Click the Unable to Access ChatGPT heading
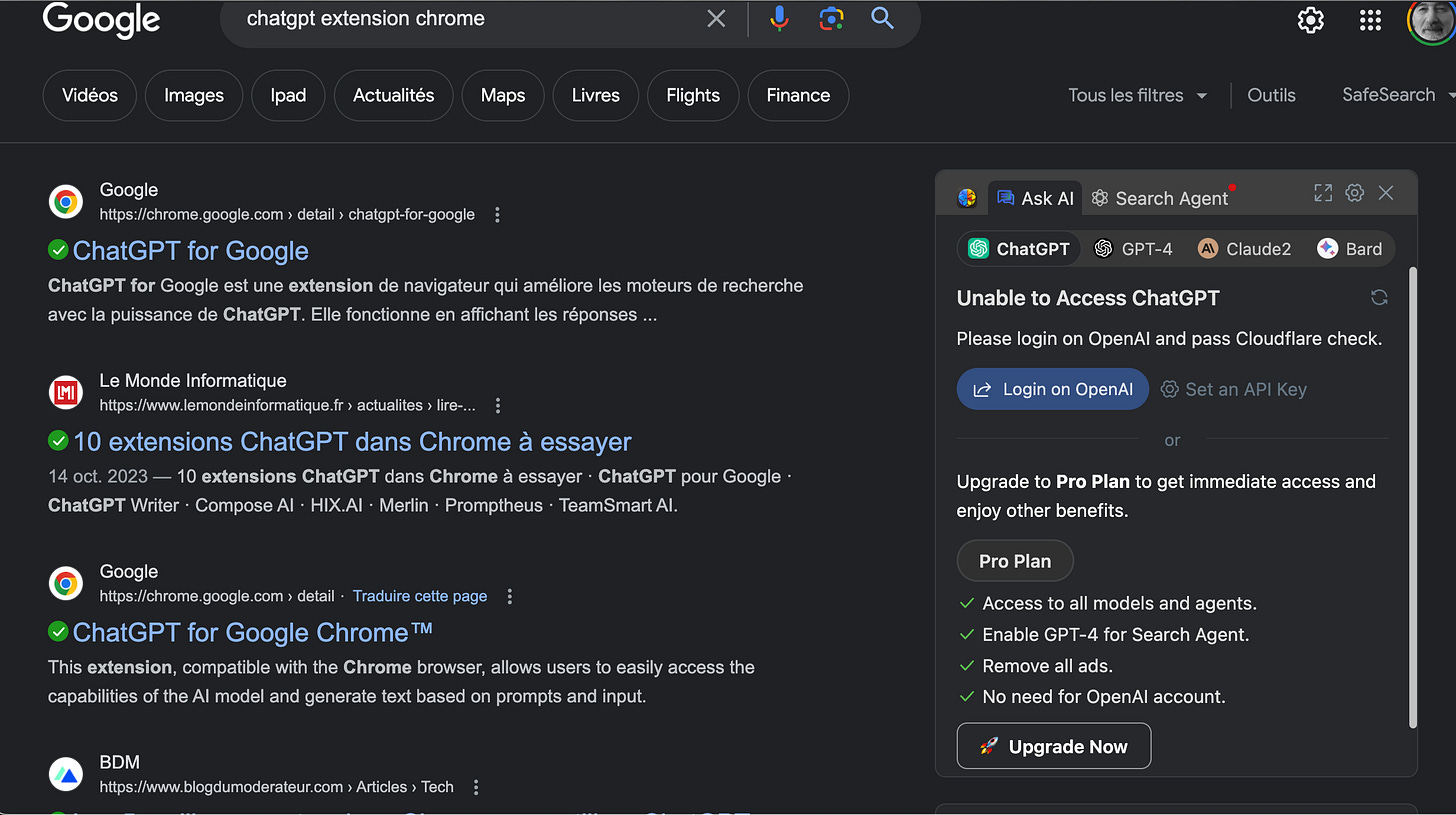This screenshot has width=1456, height=815. coord(1088,298)
